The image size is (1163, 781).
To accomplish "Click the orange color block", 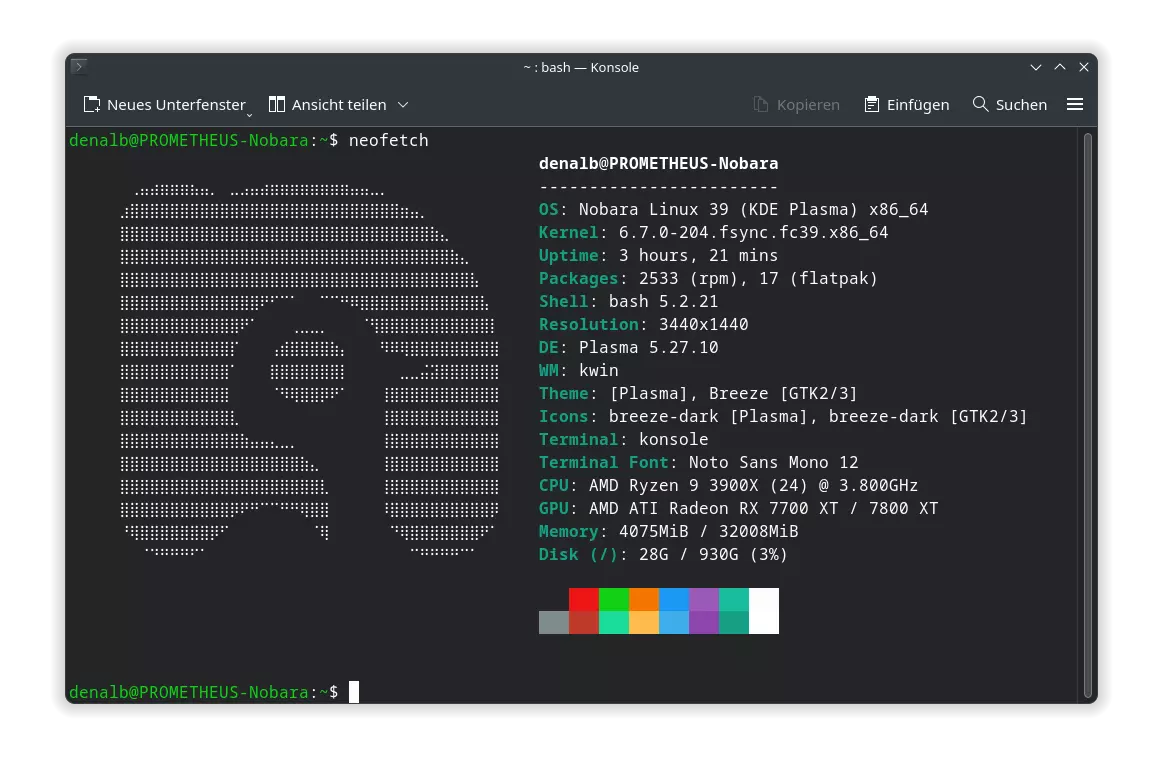I will [644, 599].
